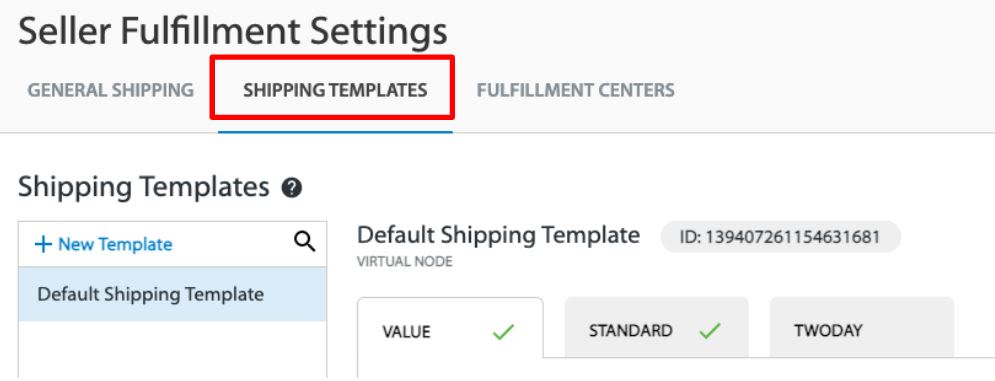Switch to the STANDARD shipping method tab
The width and height of the screenshot is (995, 381).
[656, 328]
